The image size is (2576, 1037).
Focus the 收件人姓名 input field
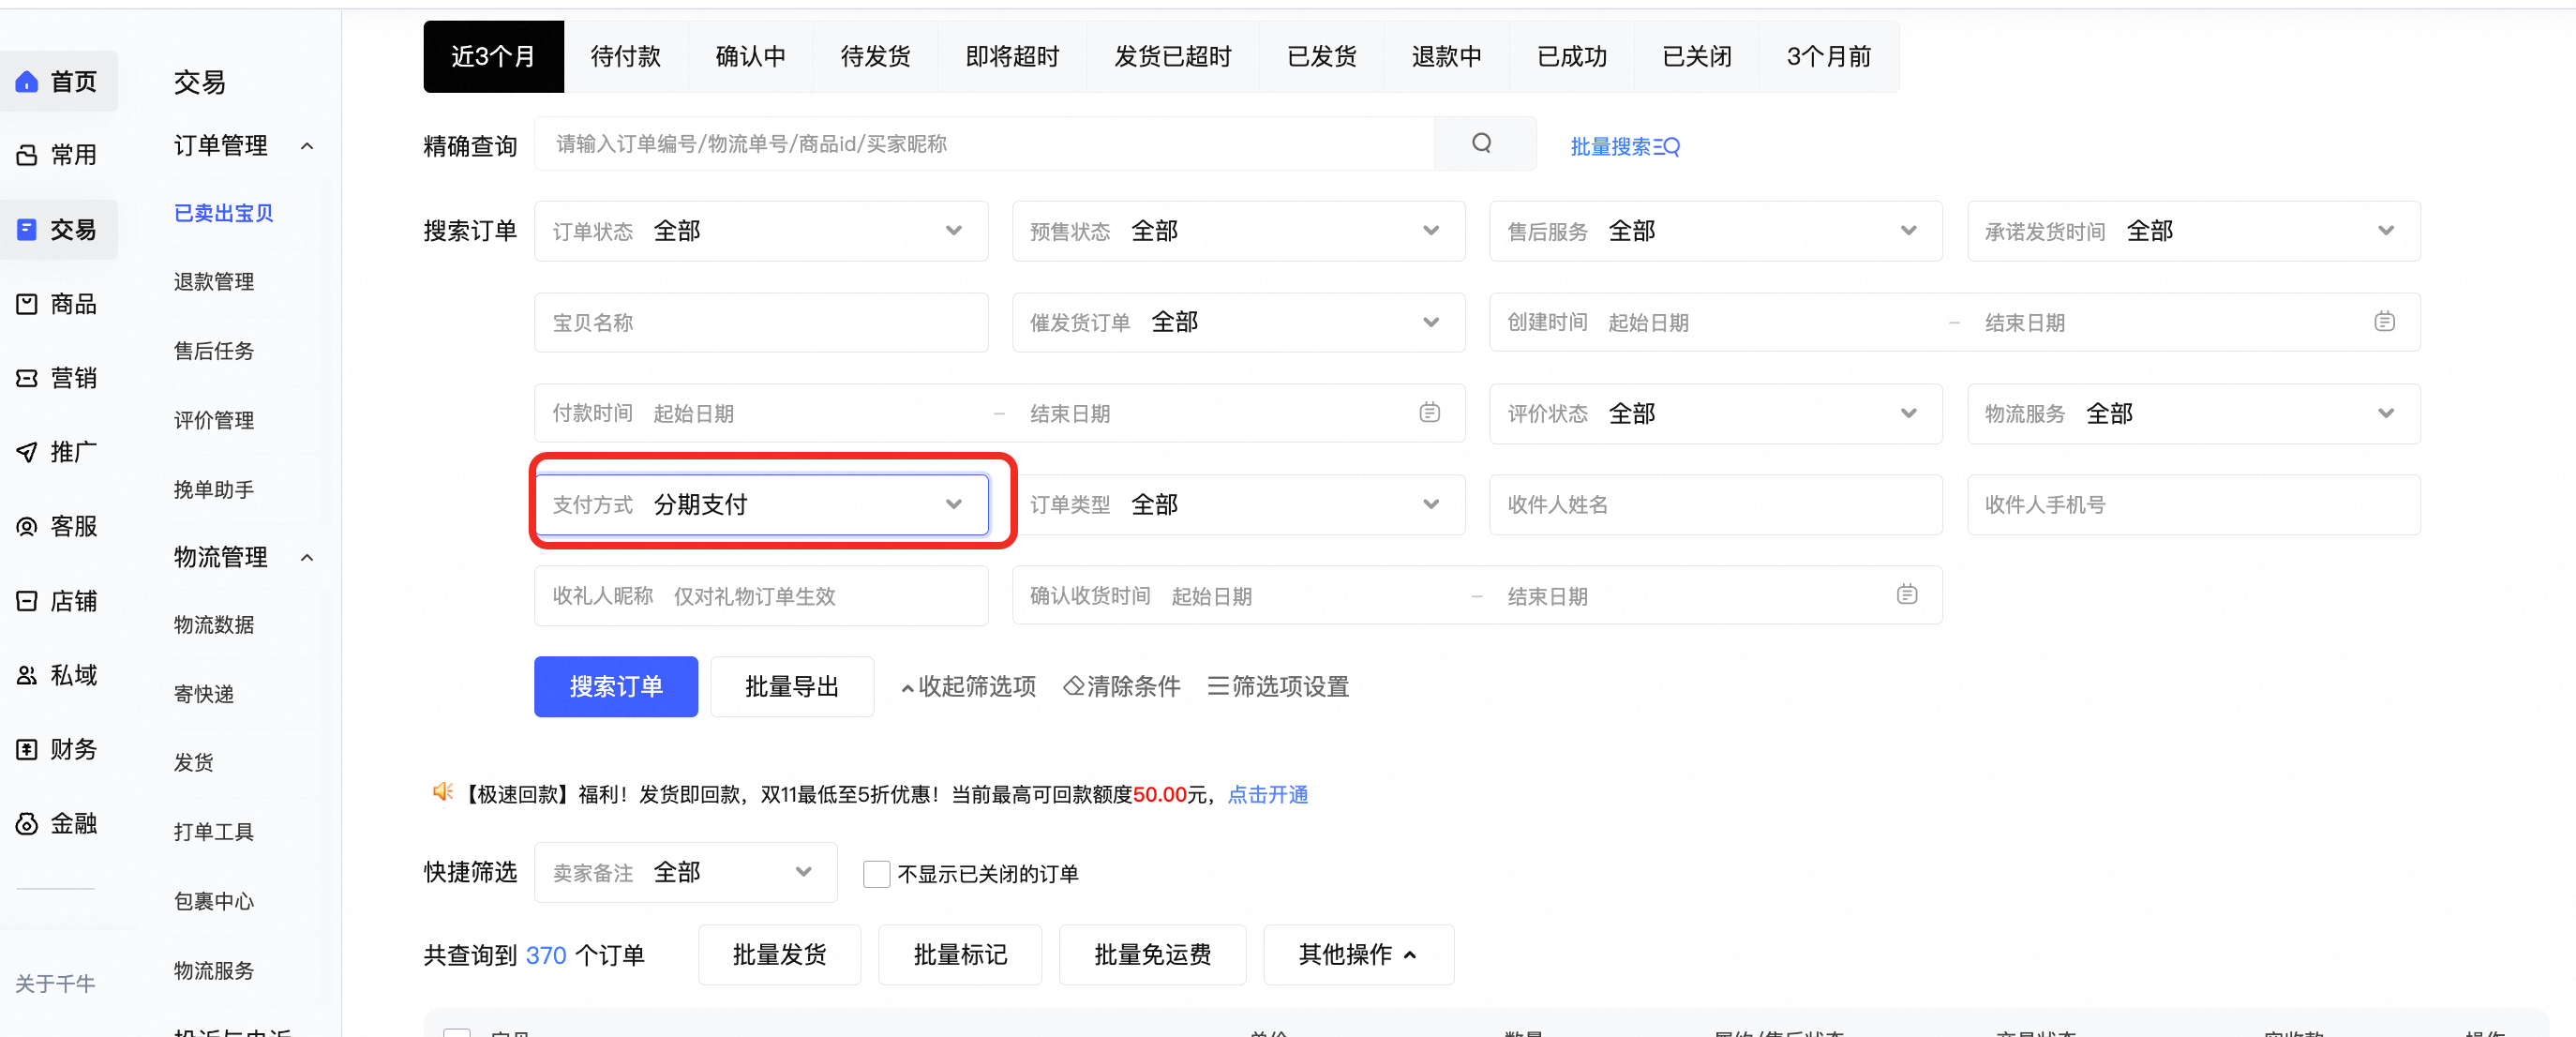1716,504
